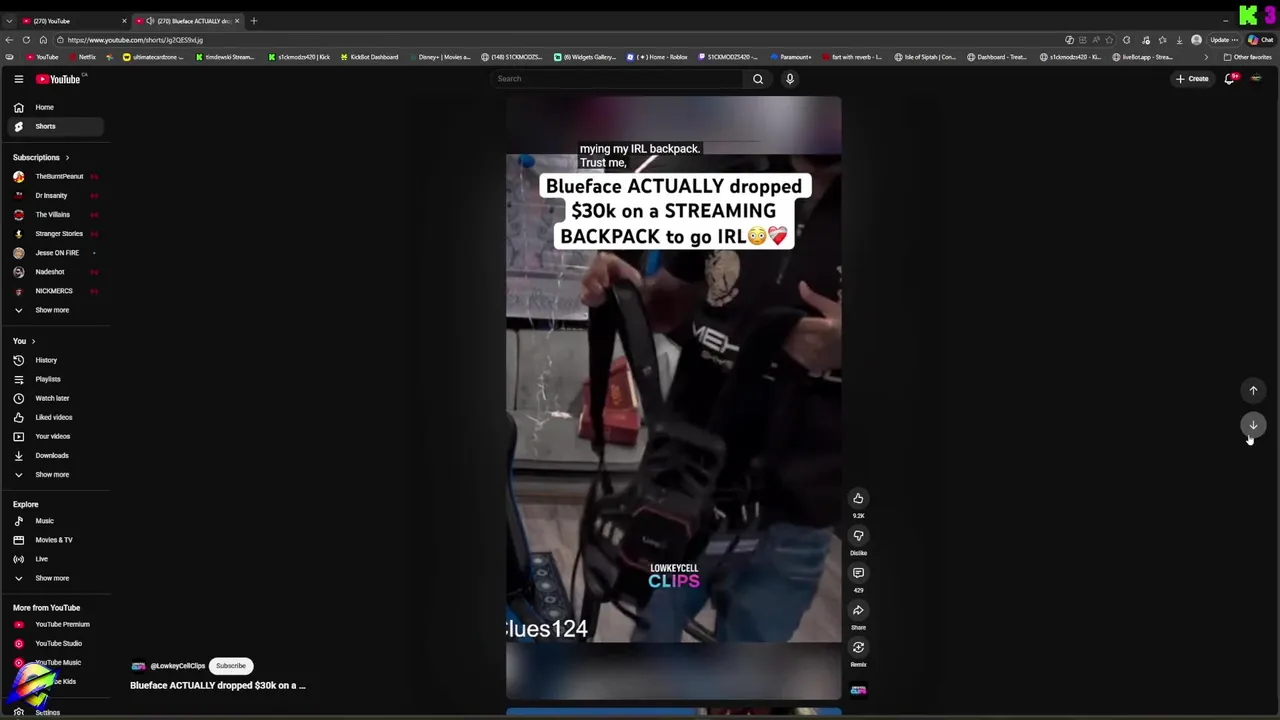Expand Subscriptions section chevron
This screenshot has width=1280, height=720.
point(67,157)
